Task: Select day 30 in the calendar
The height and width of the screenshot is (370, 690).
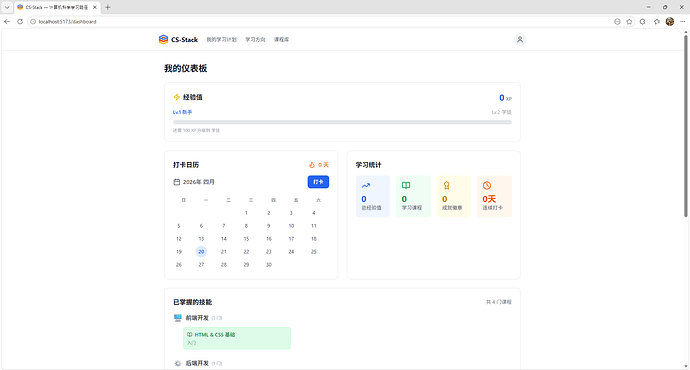Action: [269, 265]
